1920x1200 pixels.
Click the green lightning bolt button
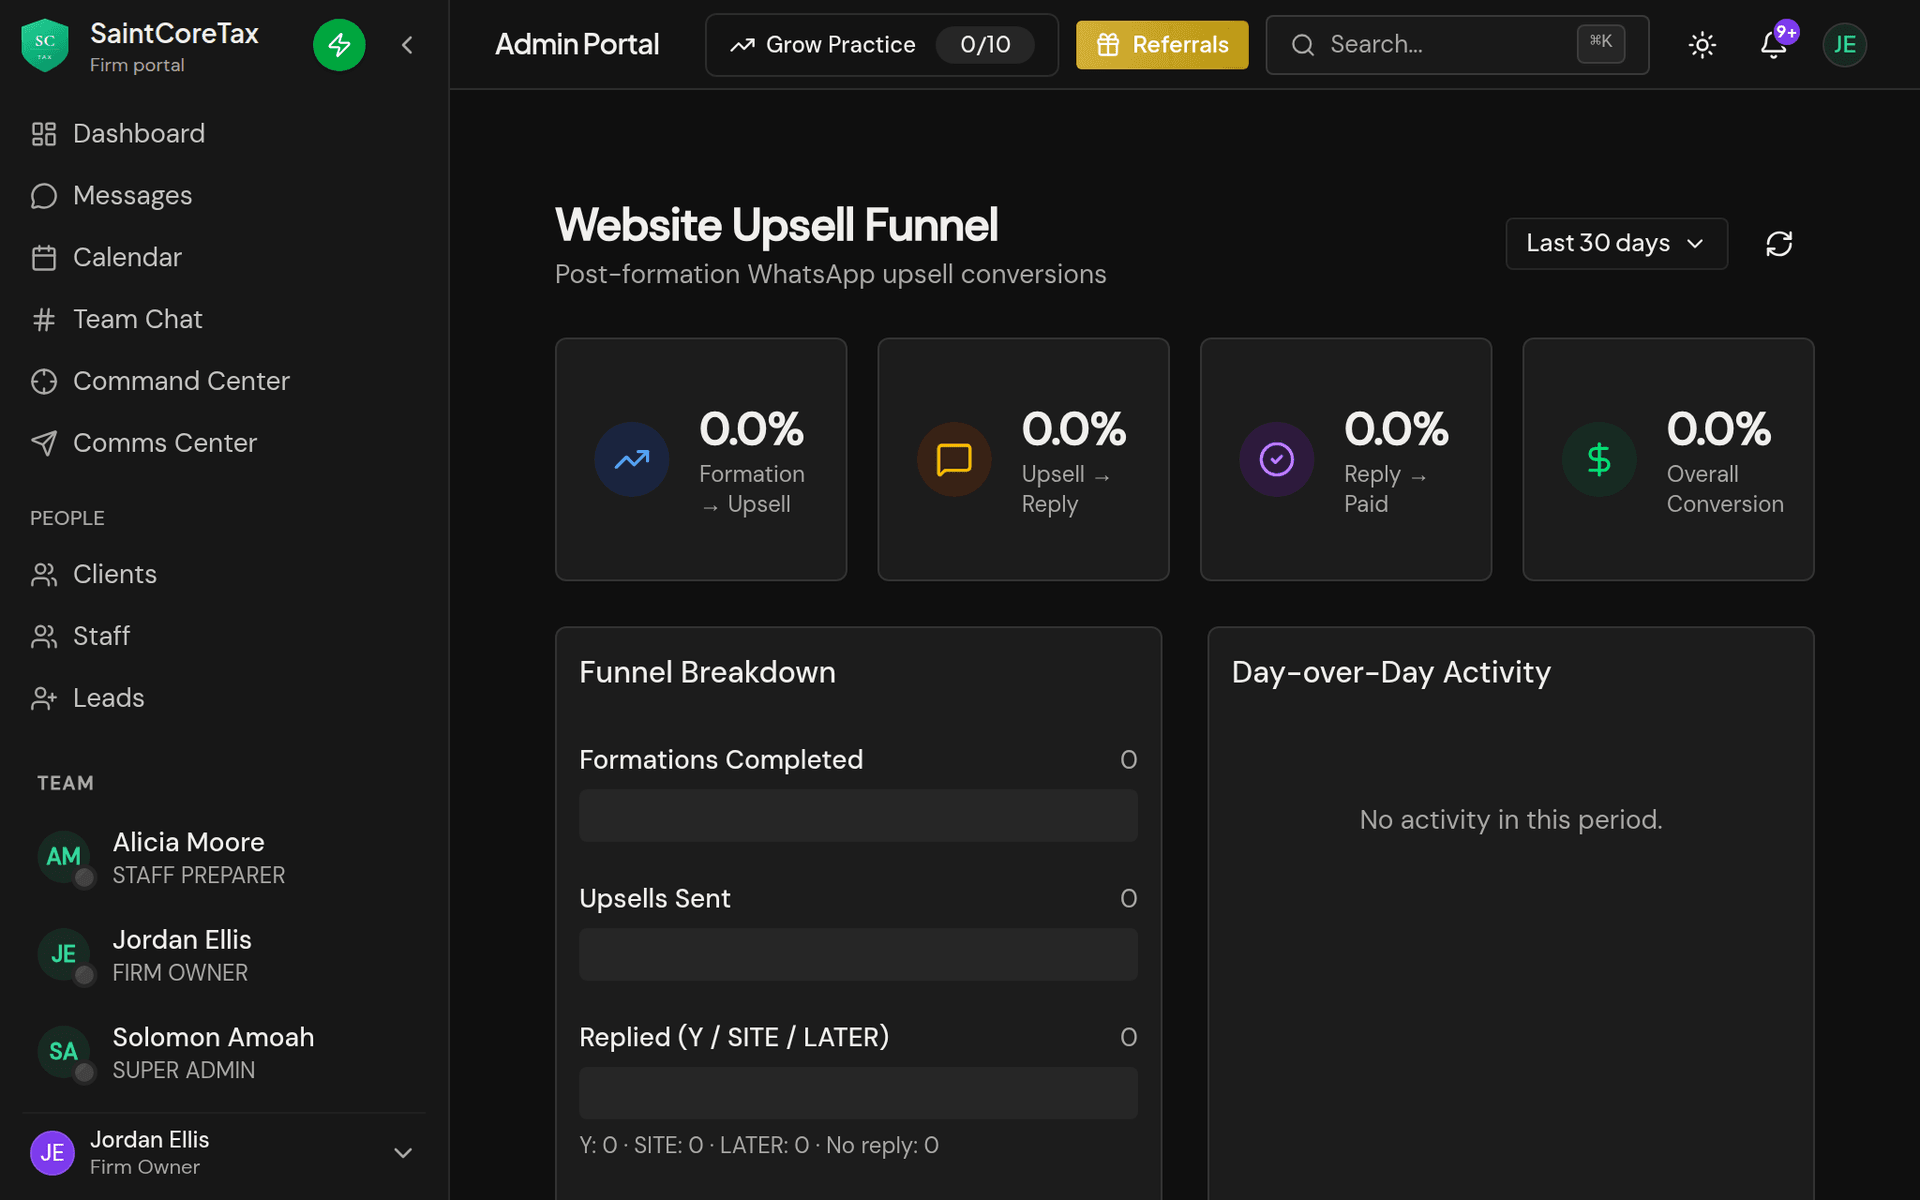(339, 45)
